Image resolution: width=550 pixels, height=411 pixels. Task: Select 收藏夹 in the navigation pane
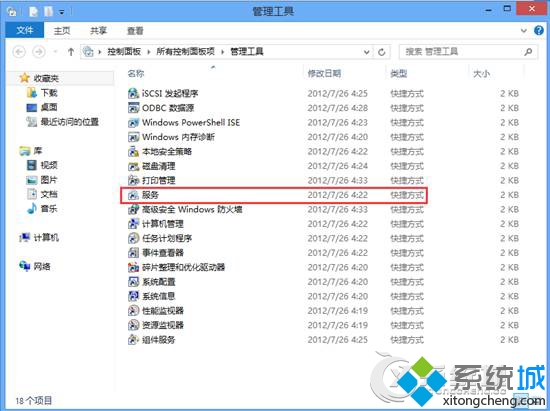46,78
